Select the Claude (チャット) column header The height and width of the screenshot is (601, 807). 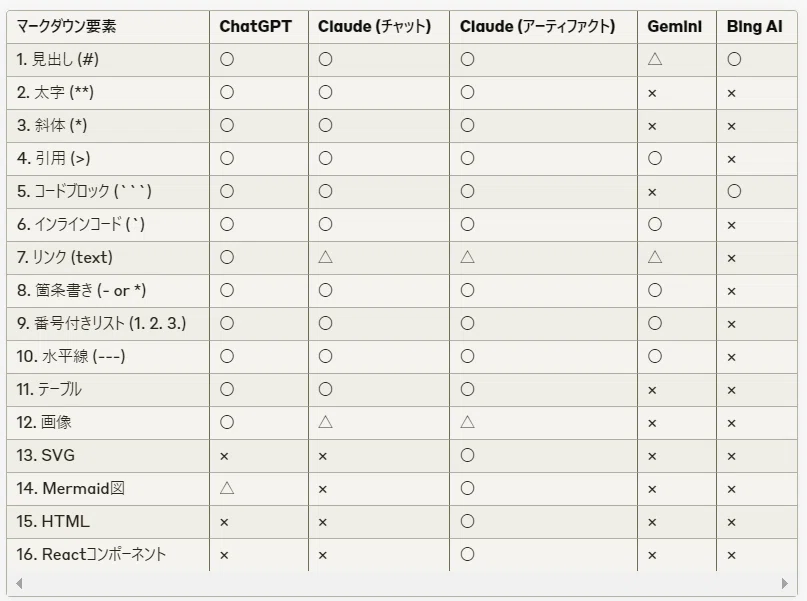coord(374,26)
